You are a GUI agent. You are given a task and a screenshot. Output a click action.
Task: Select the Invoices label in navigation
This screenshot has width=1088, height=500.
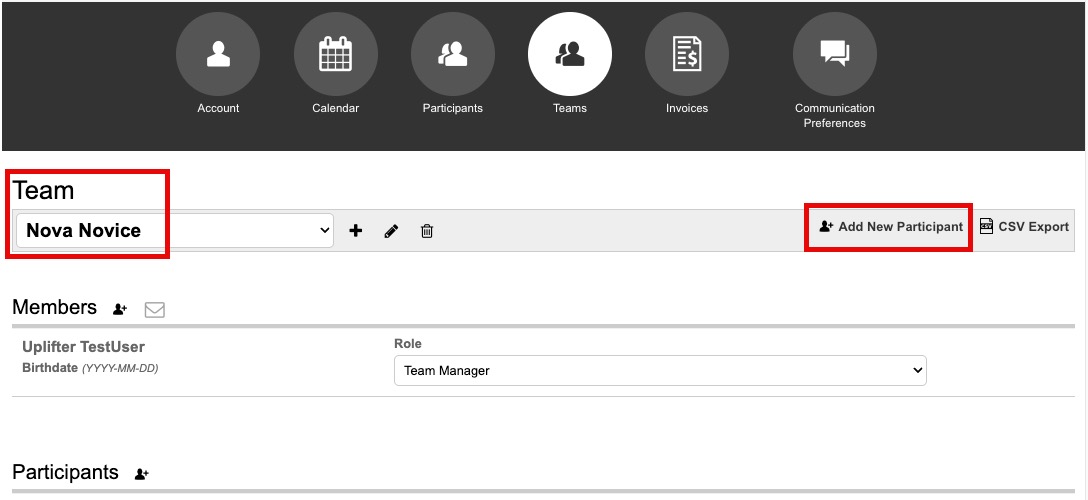tap(687, 108)
